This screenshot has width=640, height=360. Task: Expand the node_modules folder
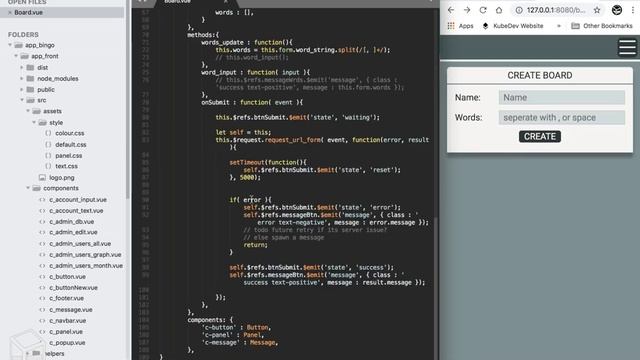22,78
